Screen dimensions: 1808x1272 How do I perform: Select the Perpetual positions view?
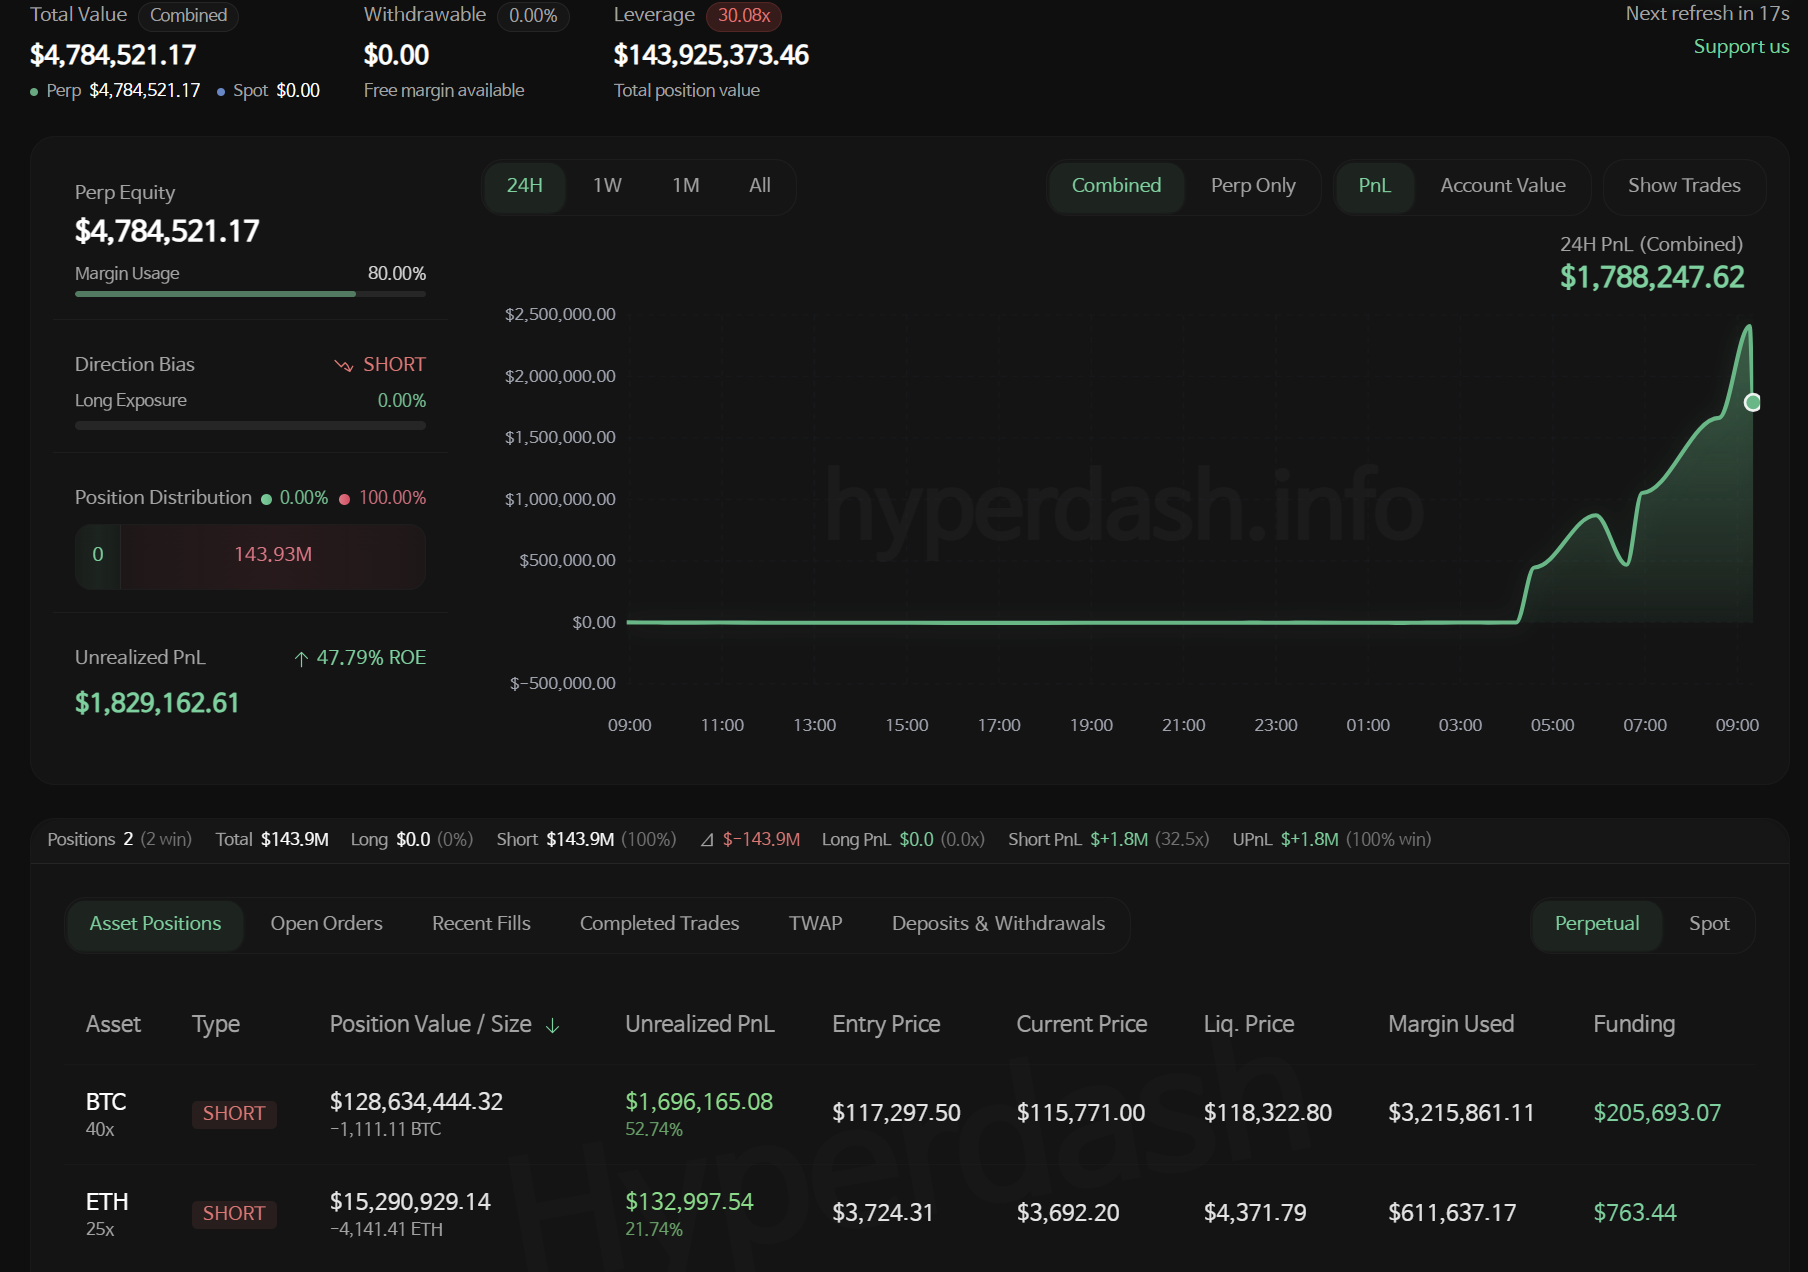pyautogui.click(x=1597, y=924)
